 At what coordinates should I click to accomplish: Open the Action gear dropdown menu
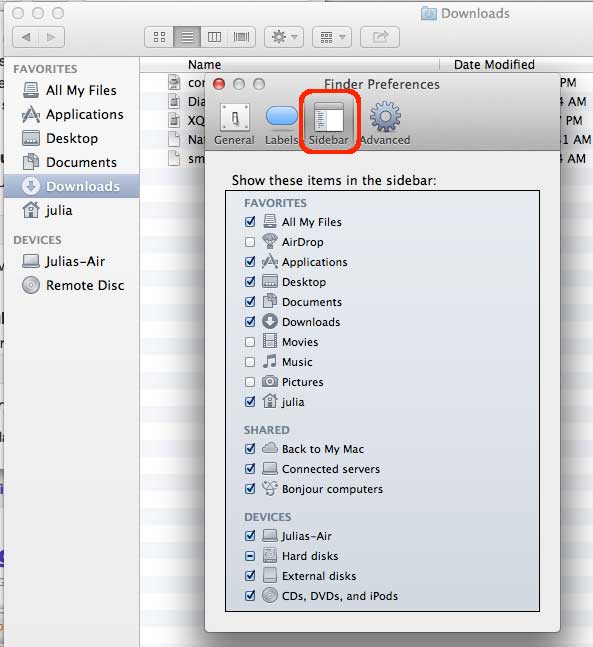pyautogui.click(x=284, y=37)
